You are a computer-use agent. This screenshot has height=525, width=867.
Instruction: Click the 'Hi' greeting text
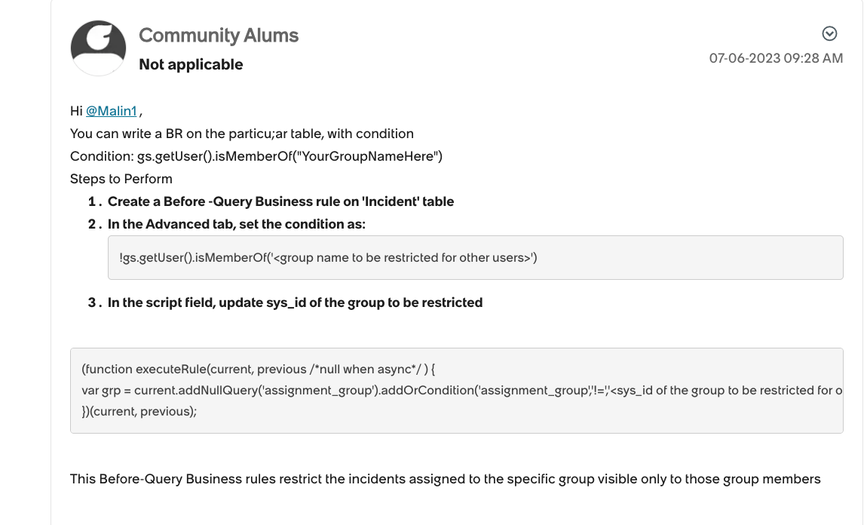click(76, 111)
